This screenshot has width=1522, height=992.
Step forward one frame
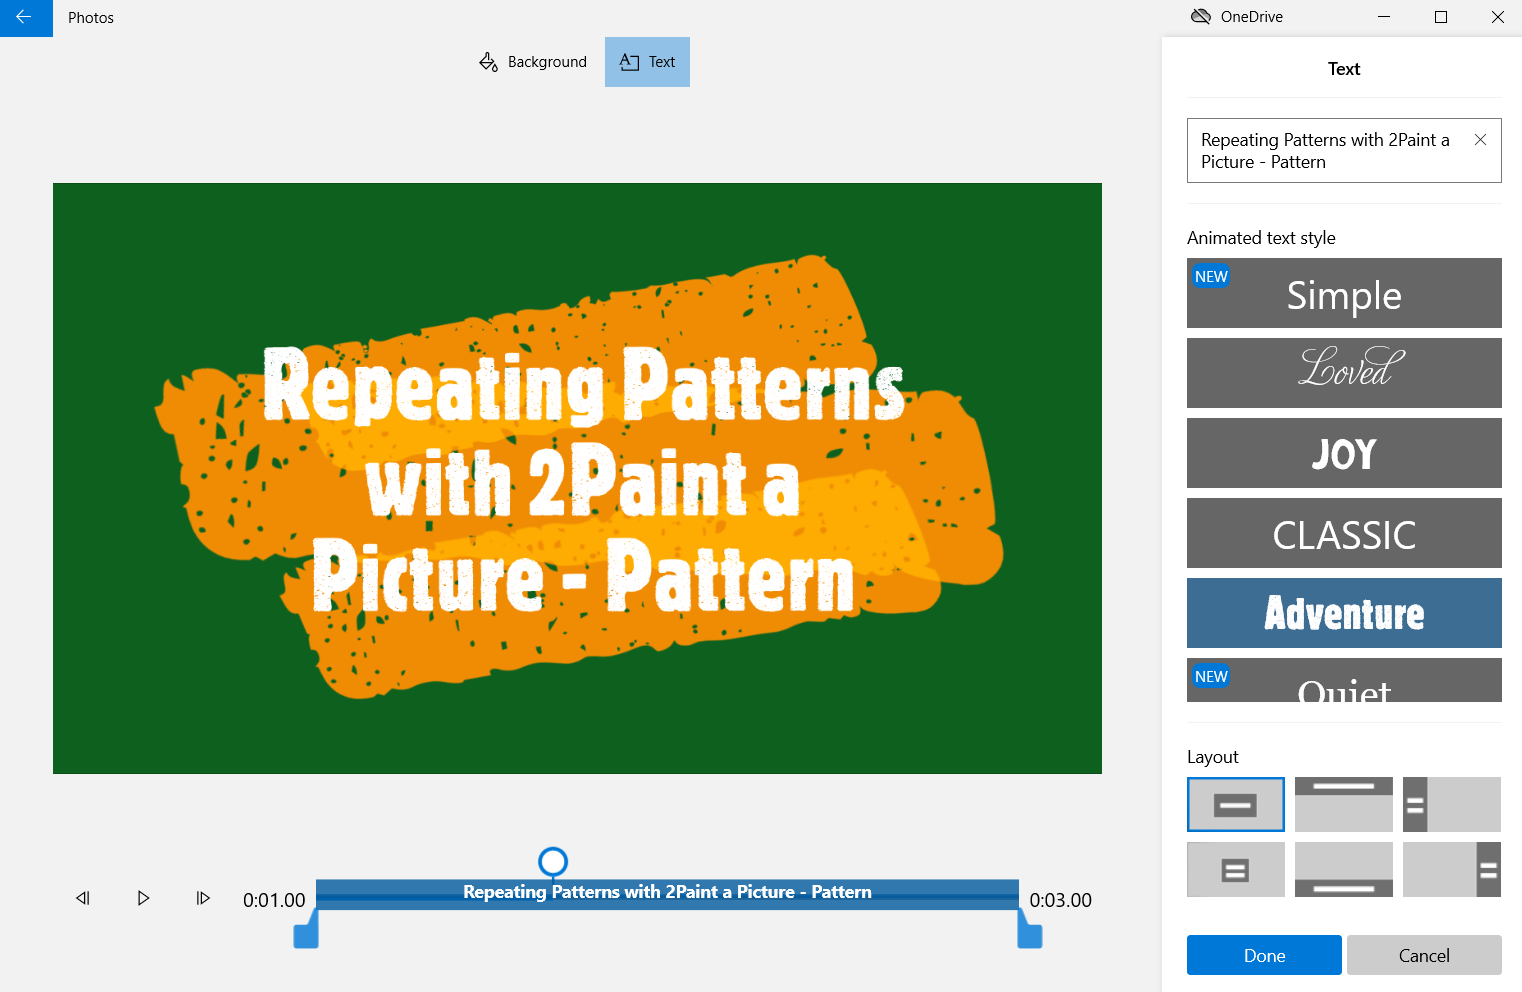[x=203, y=898]
